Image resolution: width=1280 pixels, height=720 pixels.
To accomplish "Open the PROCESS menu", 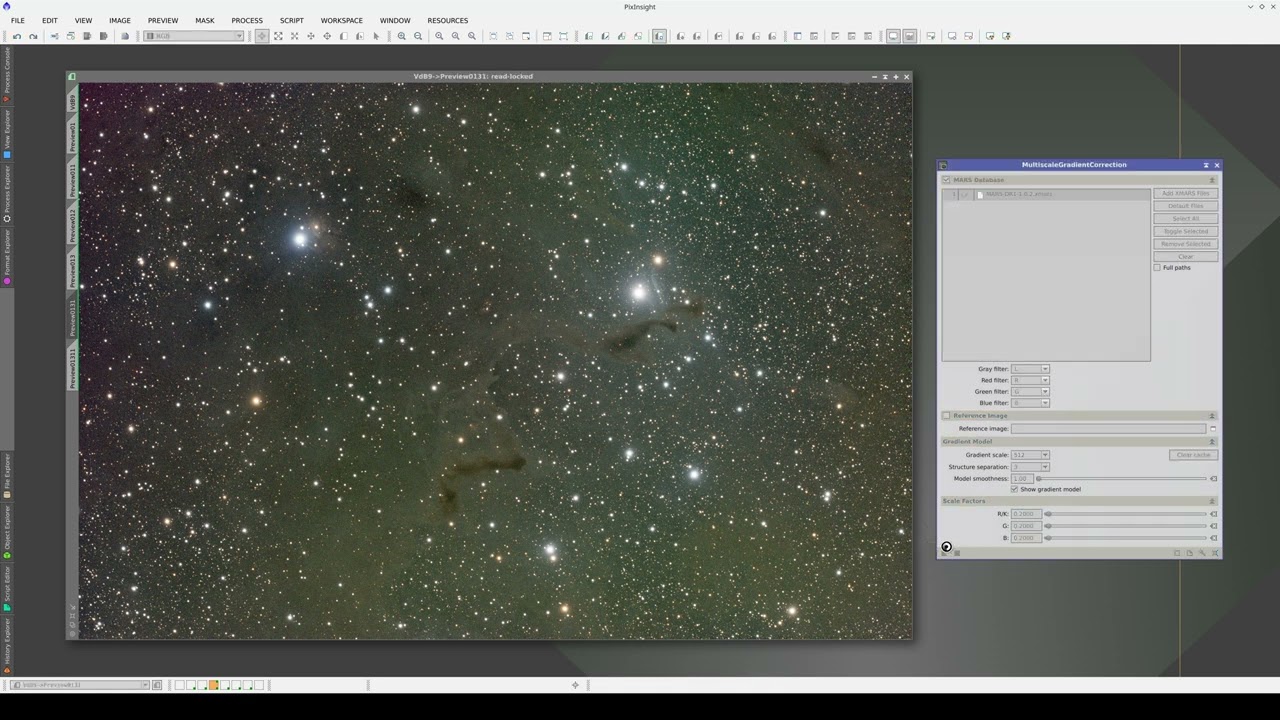I will click(x=247, y=20).
